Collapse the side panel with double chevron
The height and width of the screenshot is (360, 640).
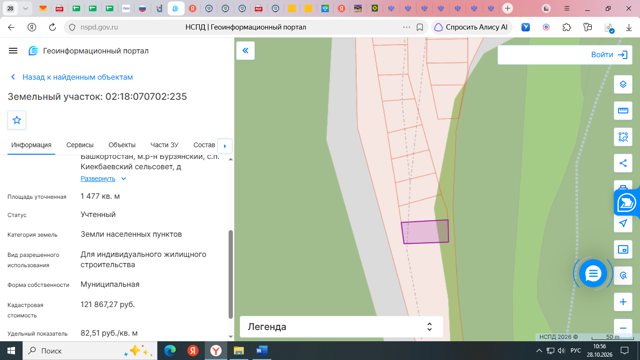pyautogui.click(x=245, y=51)
